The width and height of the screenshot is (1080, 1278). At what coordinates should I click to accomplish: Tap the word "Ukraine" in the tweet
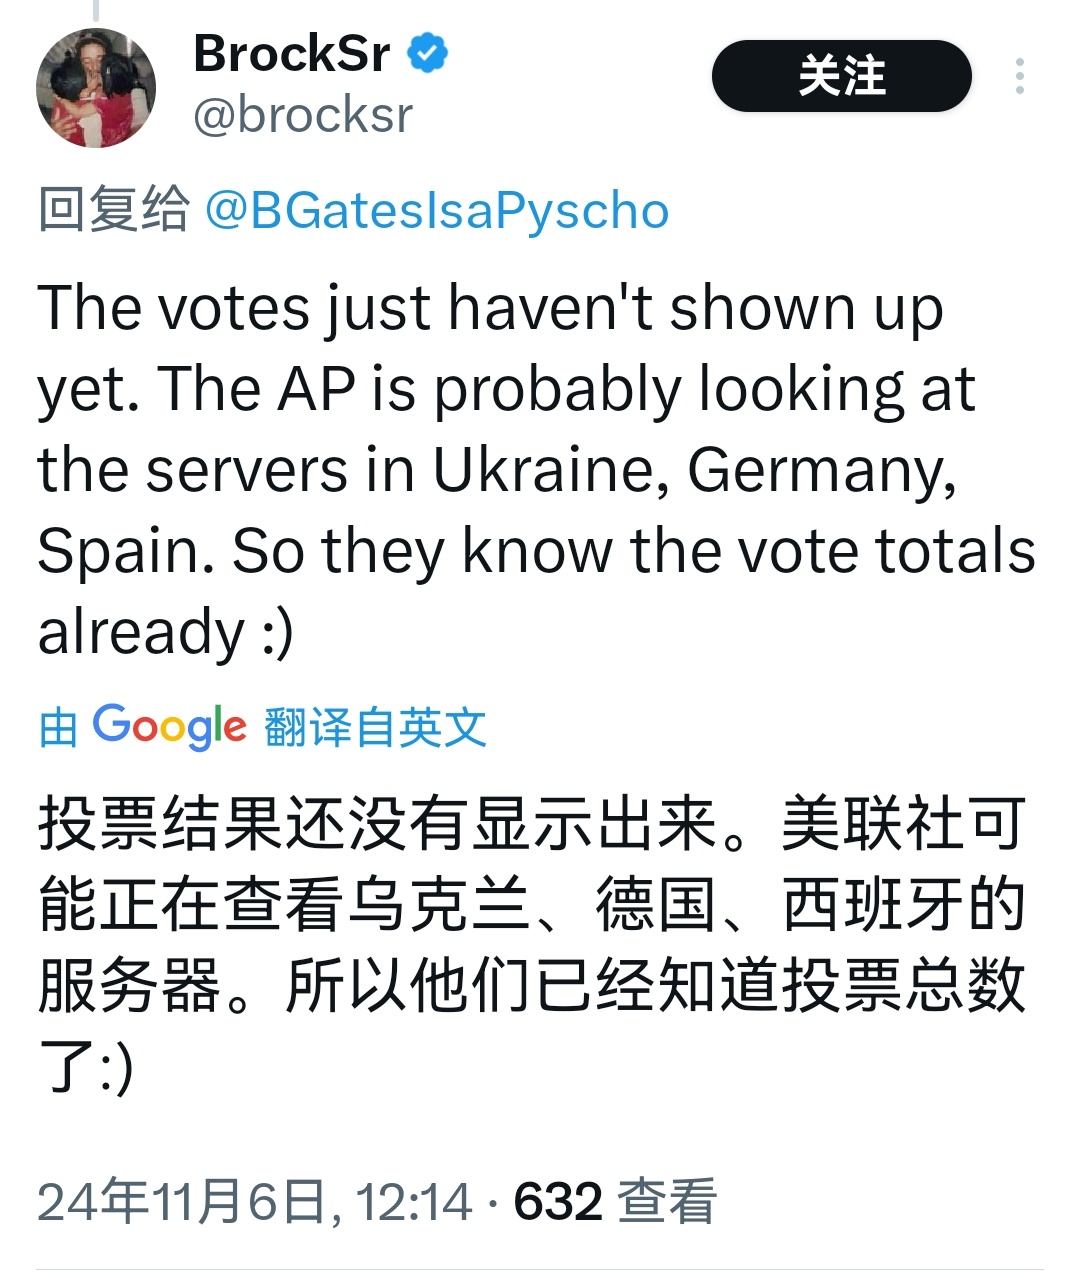tap(551, 470)
